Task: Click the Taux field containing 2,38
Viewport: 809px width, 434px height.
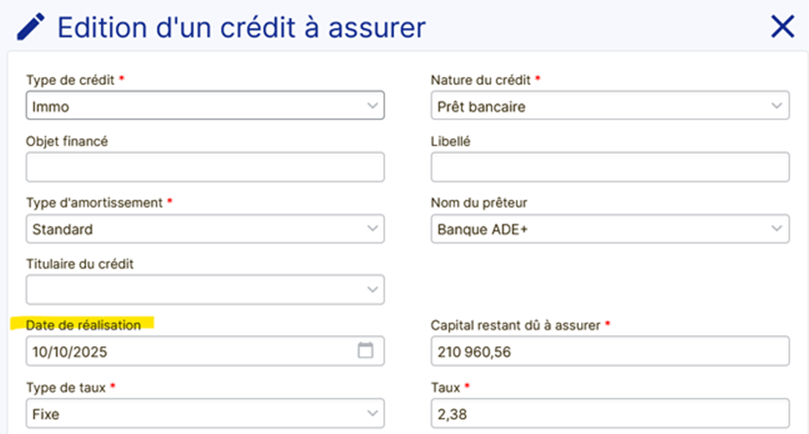Action: [609, 412]
